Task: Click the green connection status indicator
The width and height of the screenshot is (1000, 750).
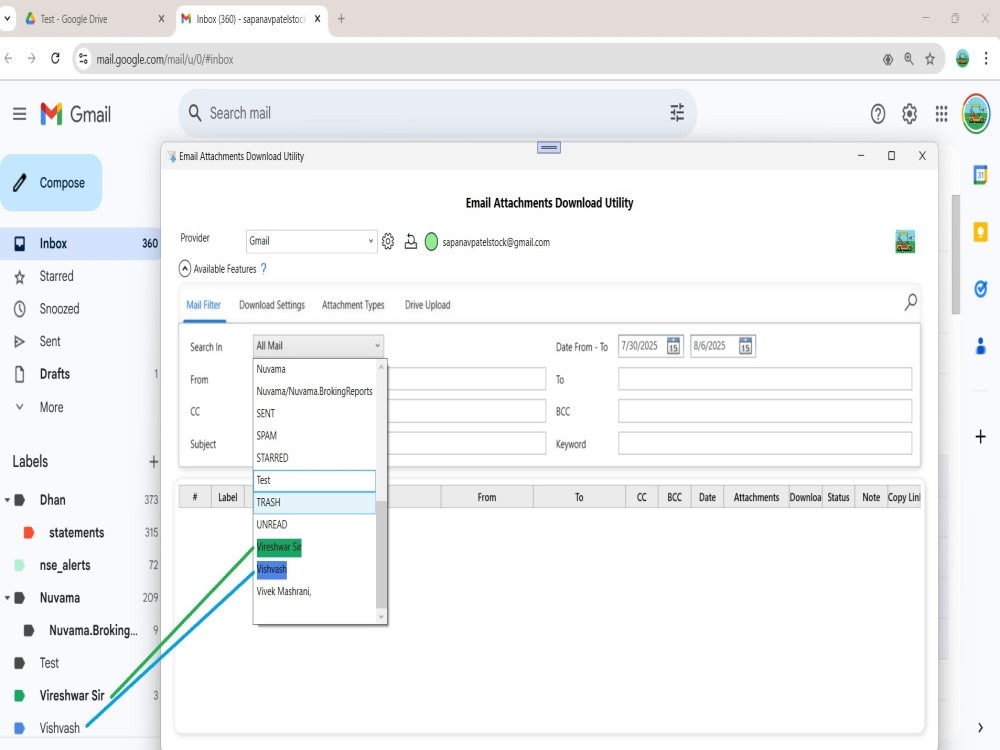Action: [431, 242]
